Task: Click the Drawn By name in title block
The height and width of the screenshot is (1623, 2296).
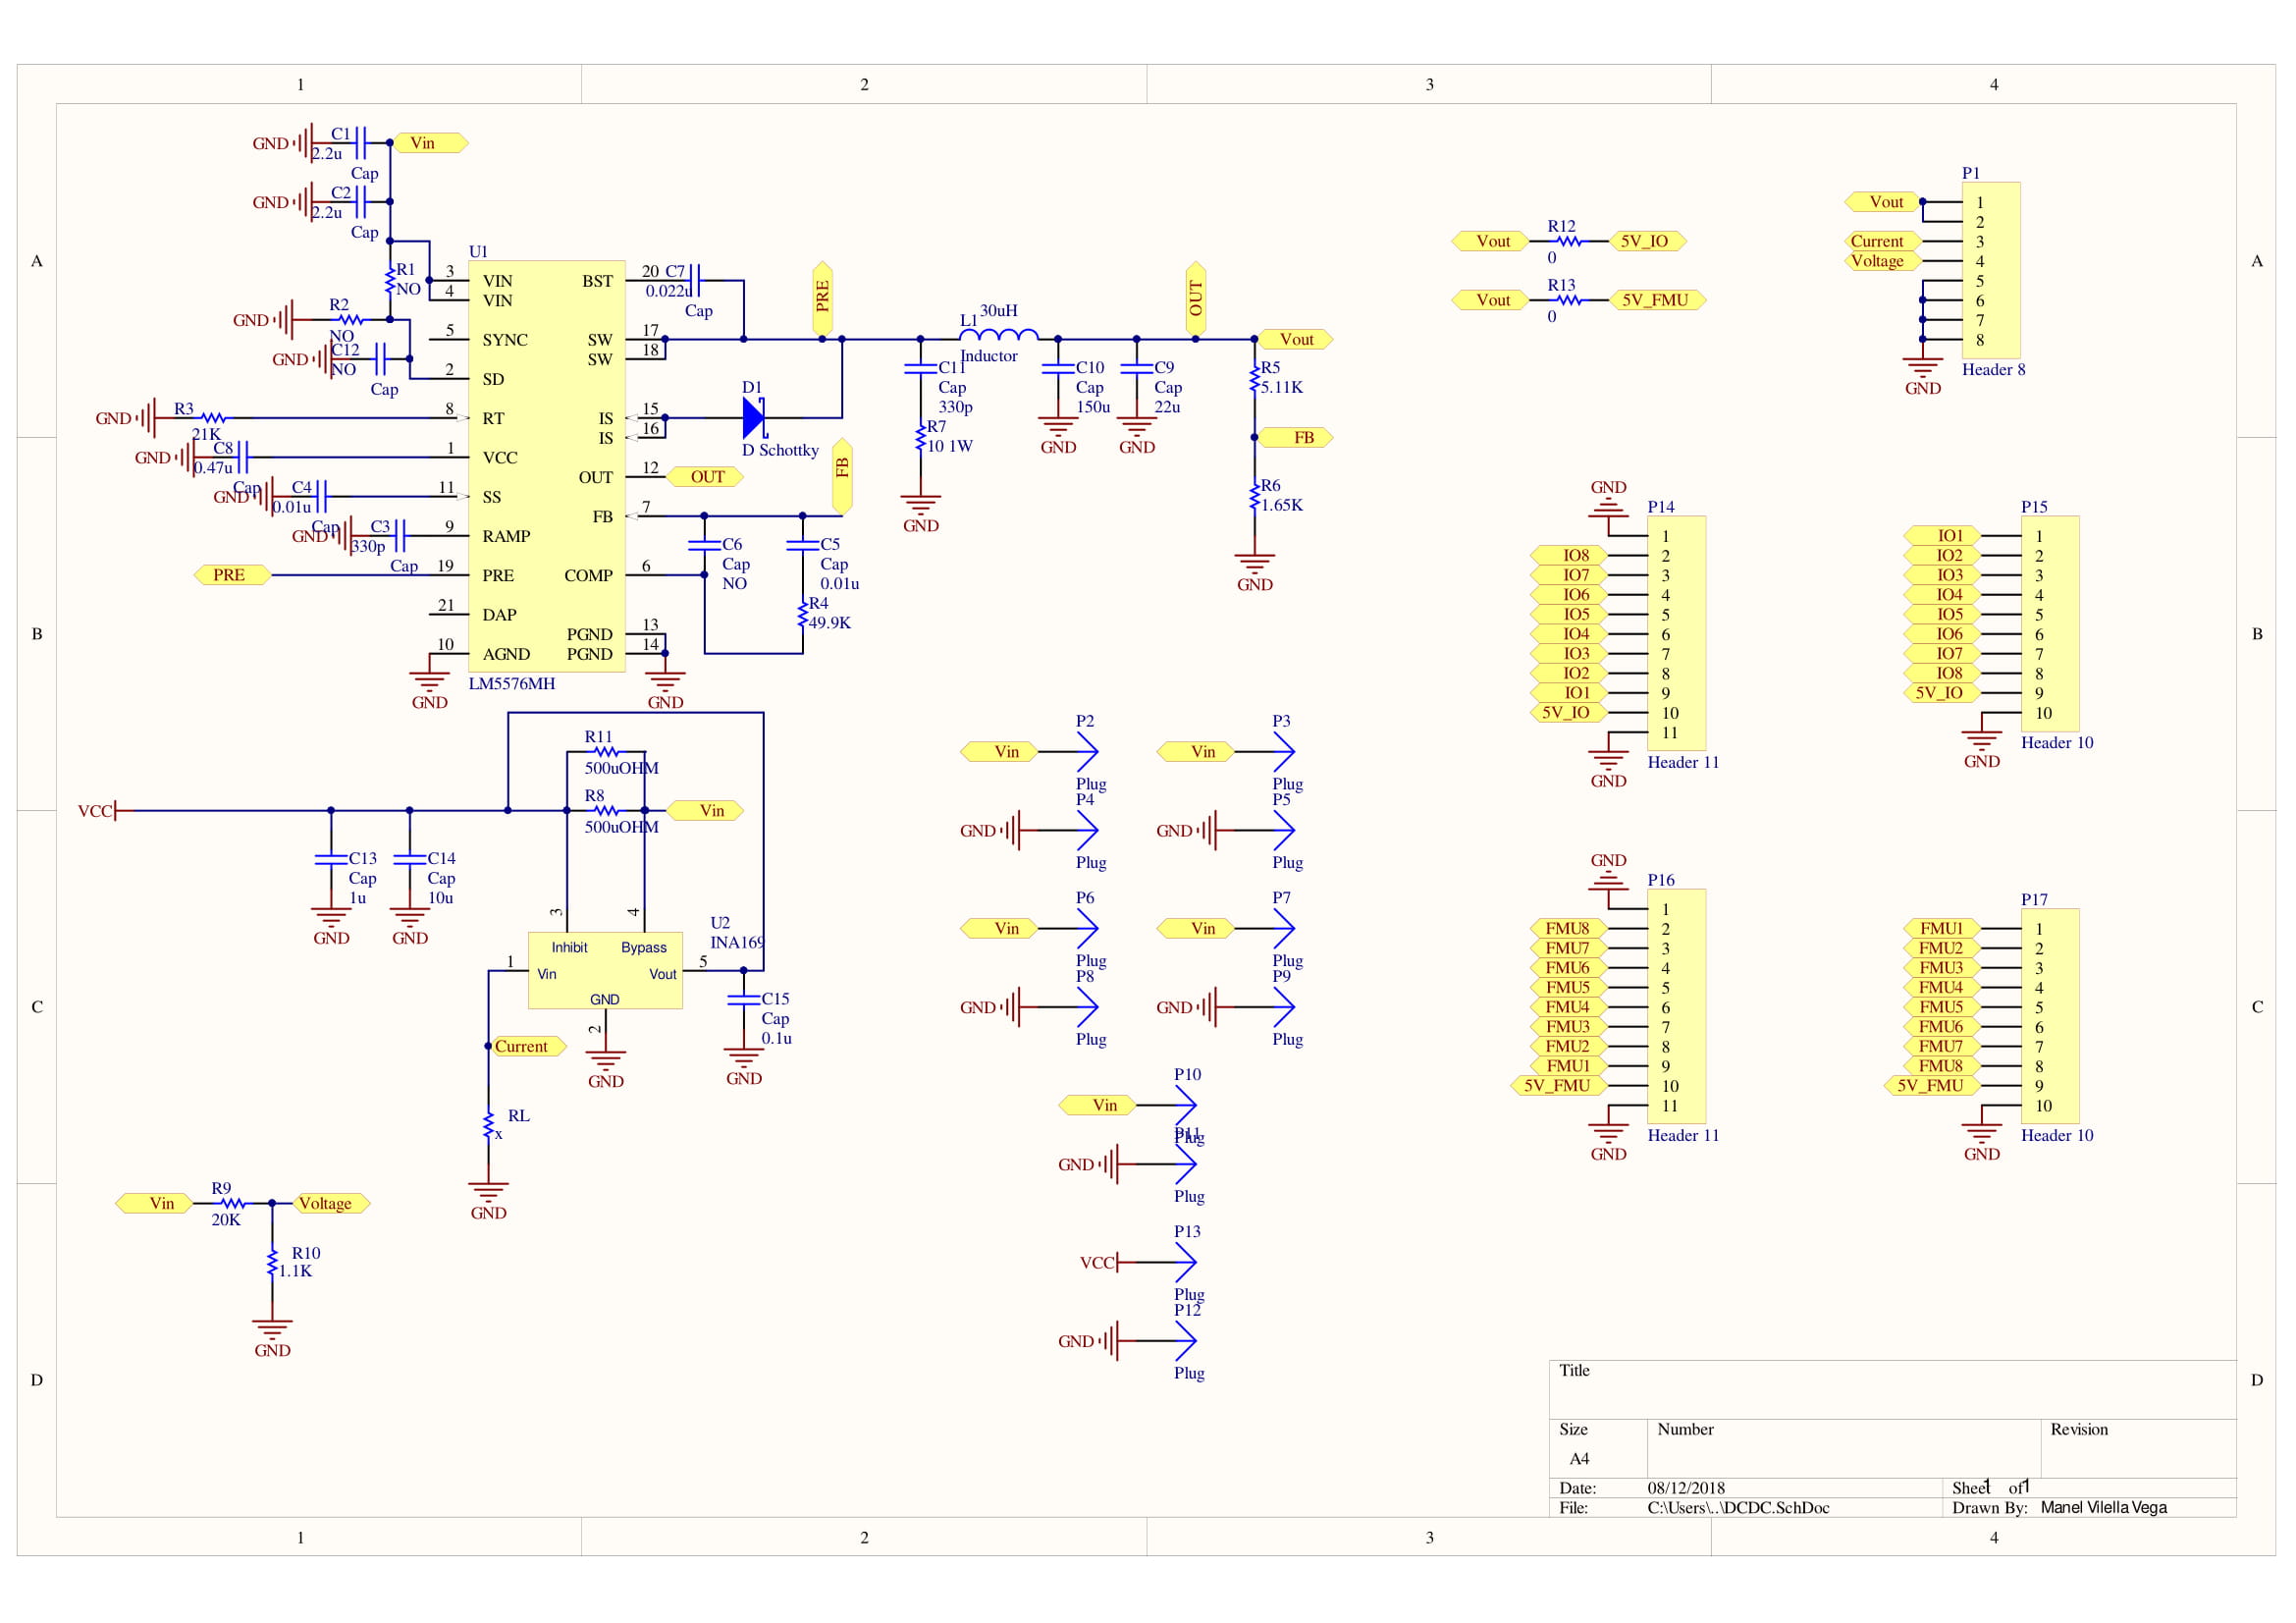Action: [2103, 1507]
